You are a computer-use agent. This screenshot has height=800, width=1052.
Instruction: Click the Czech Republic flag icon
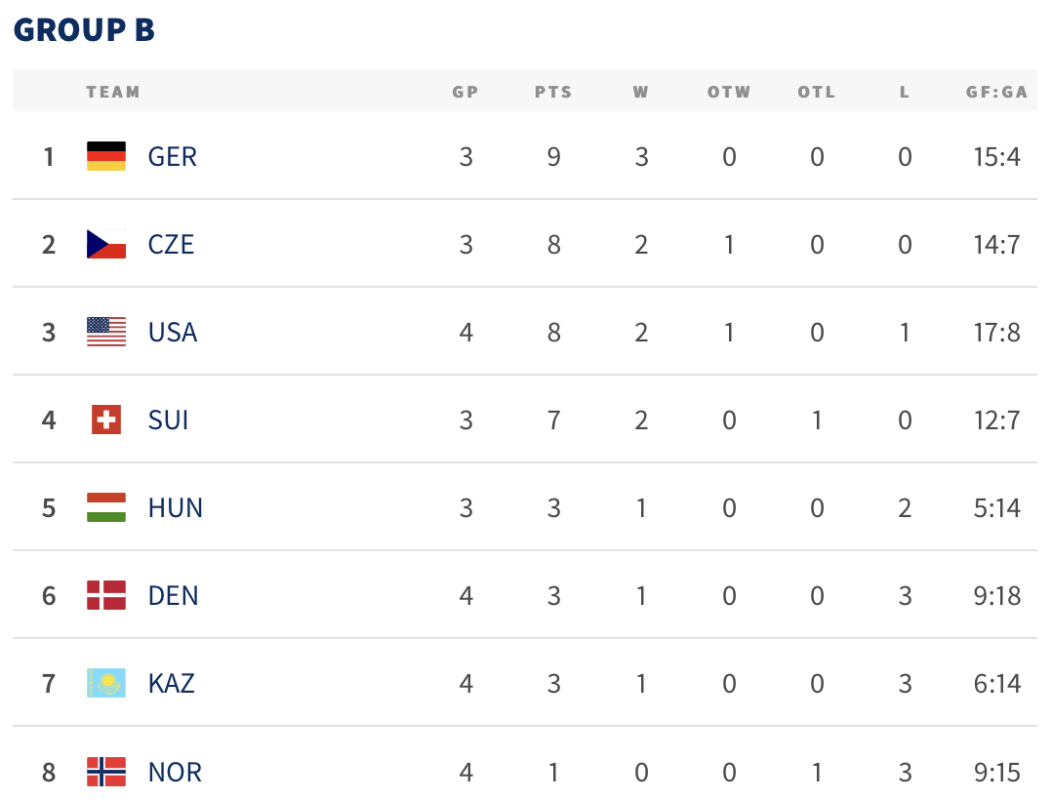(x=106, y=244)
